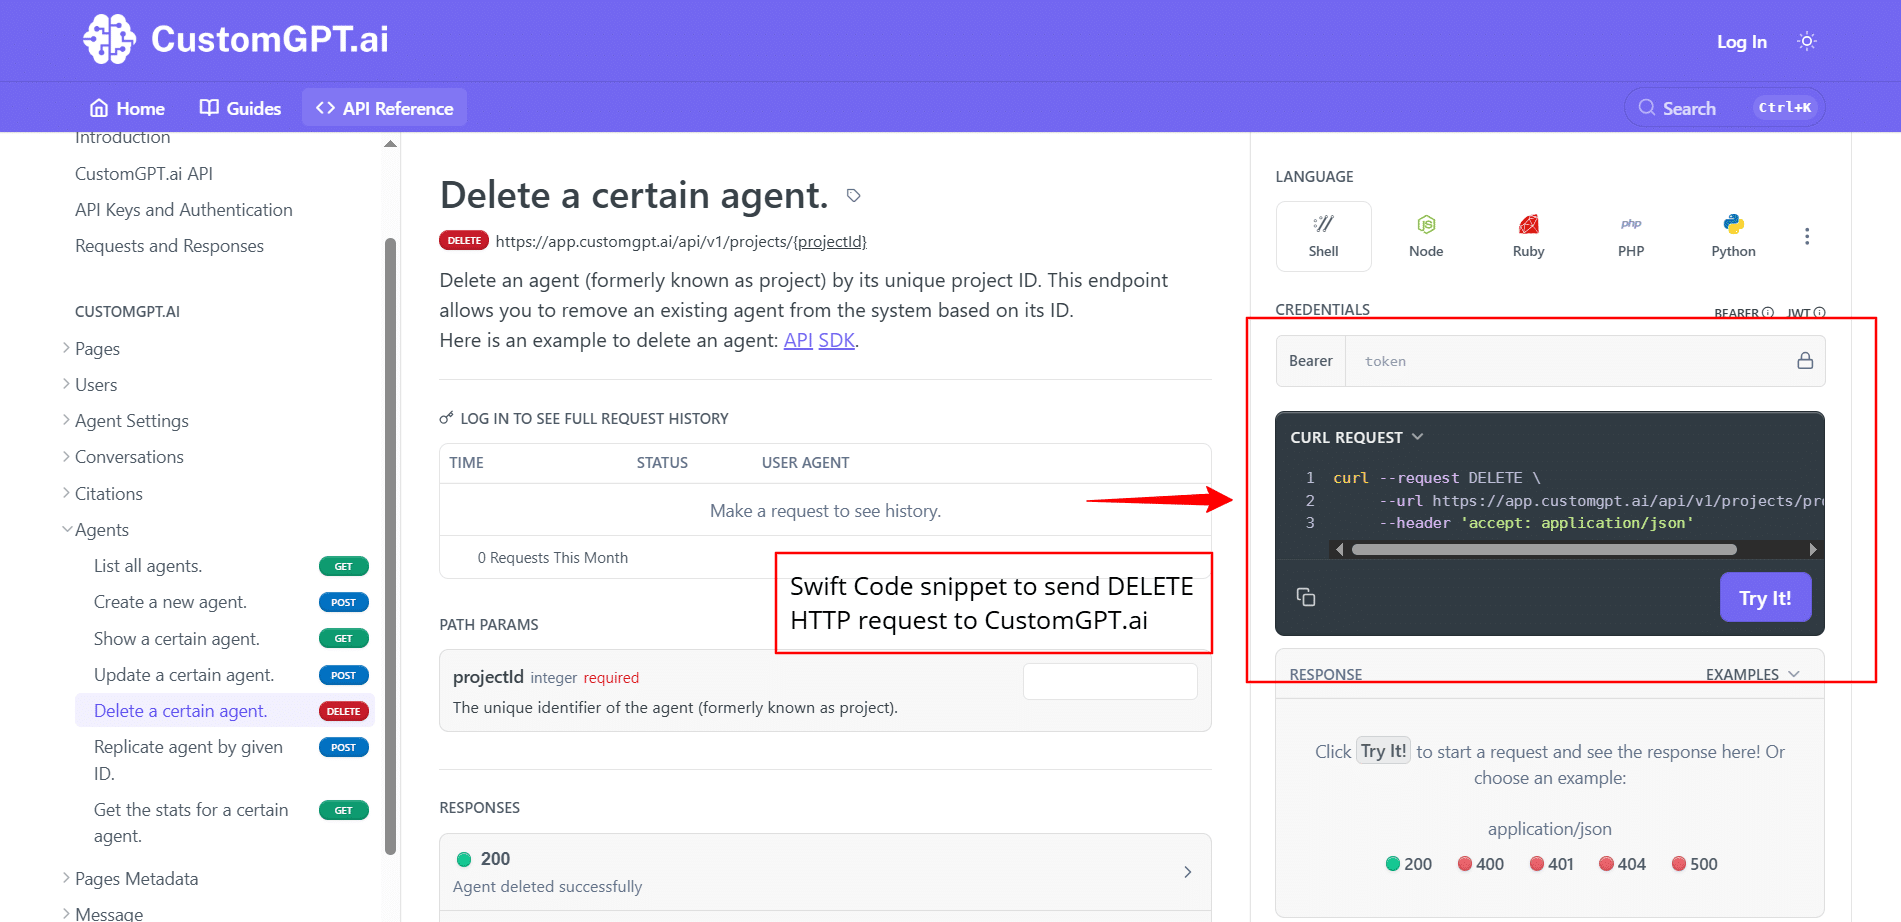Click the Bearer token input field

(1570, 361)
